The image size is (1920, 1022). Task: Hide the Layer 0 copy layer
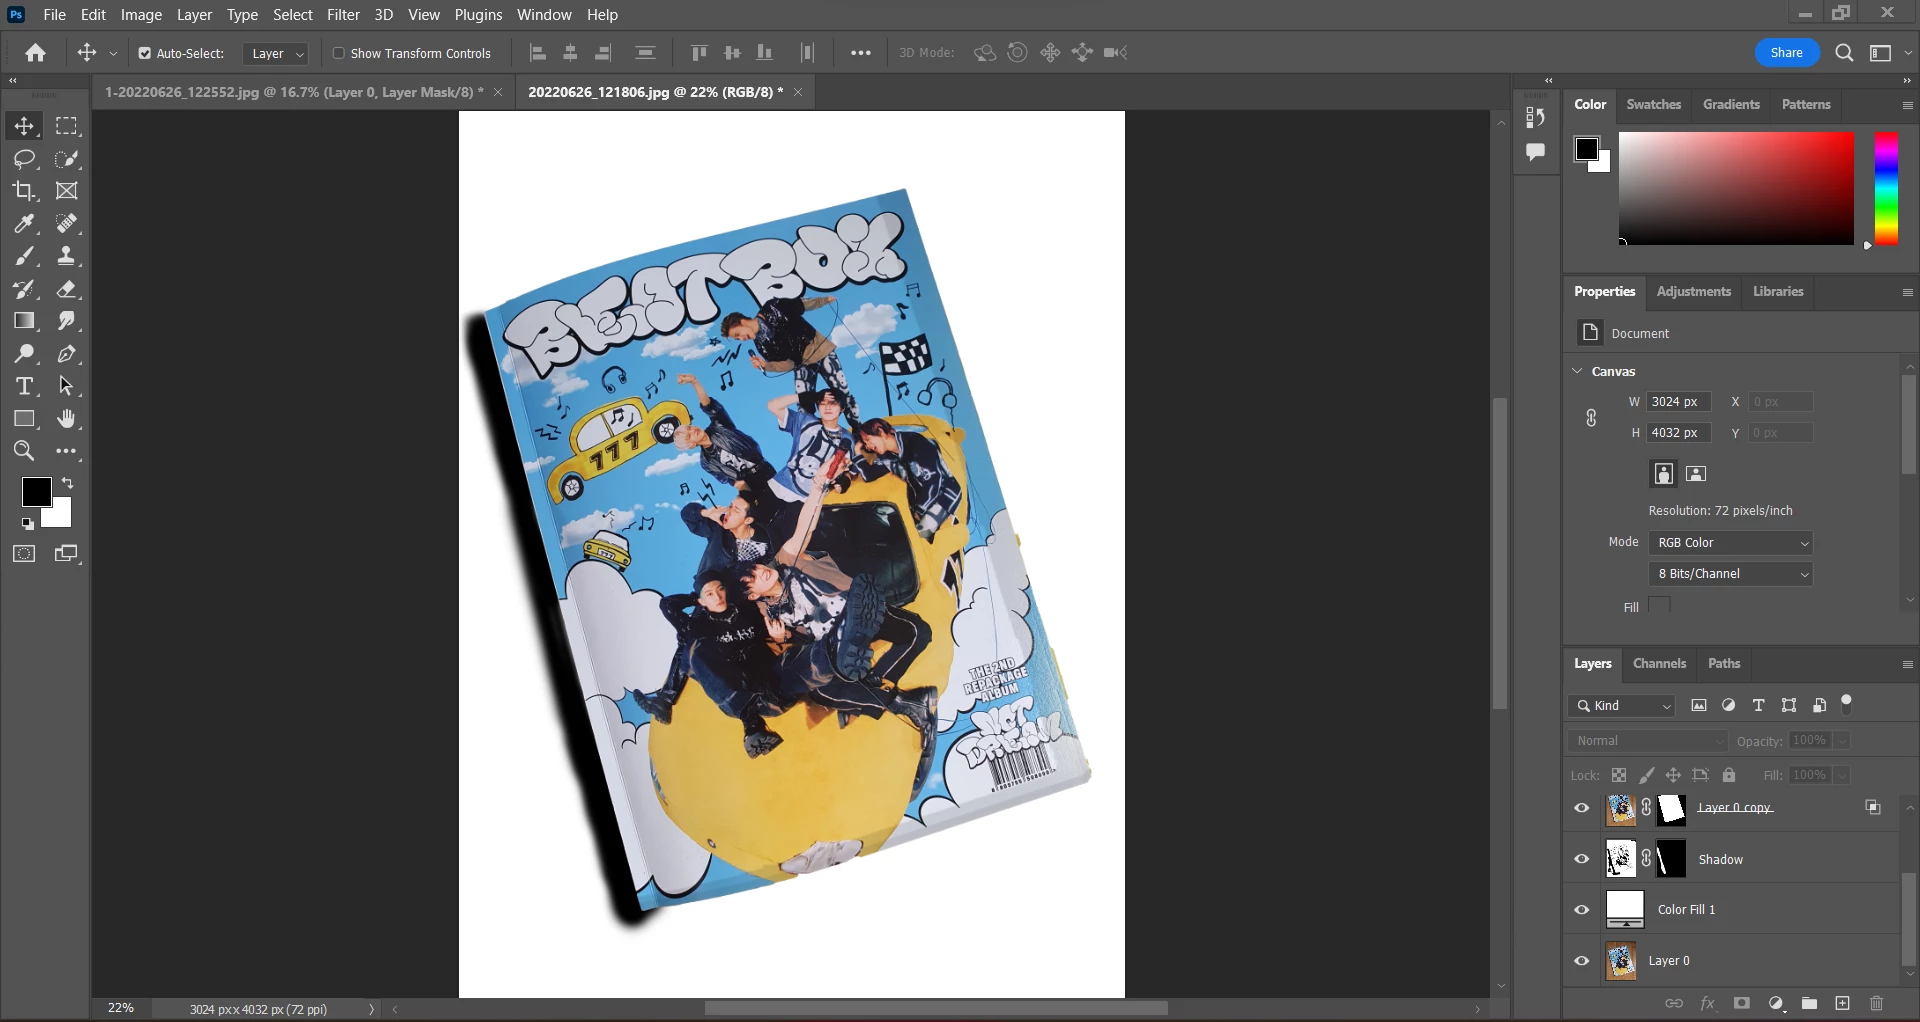tap(1582, 808)
